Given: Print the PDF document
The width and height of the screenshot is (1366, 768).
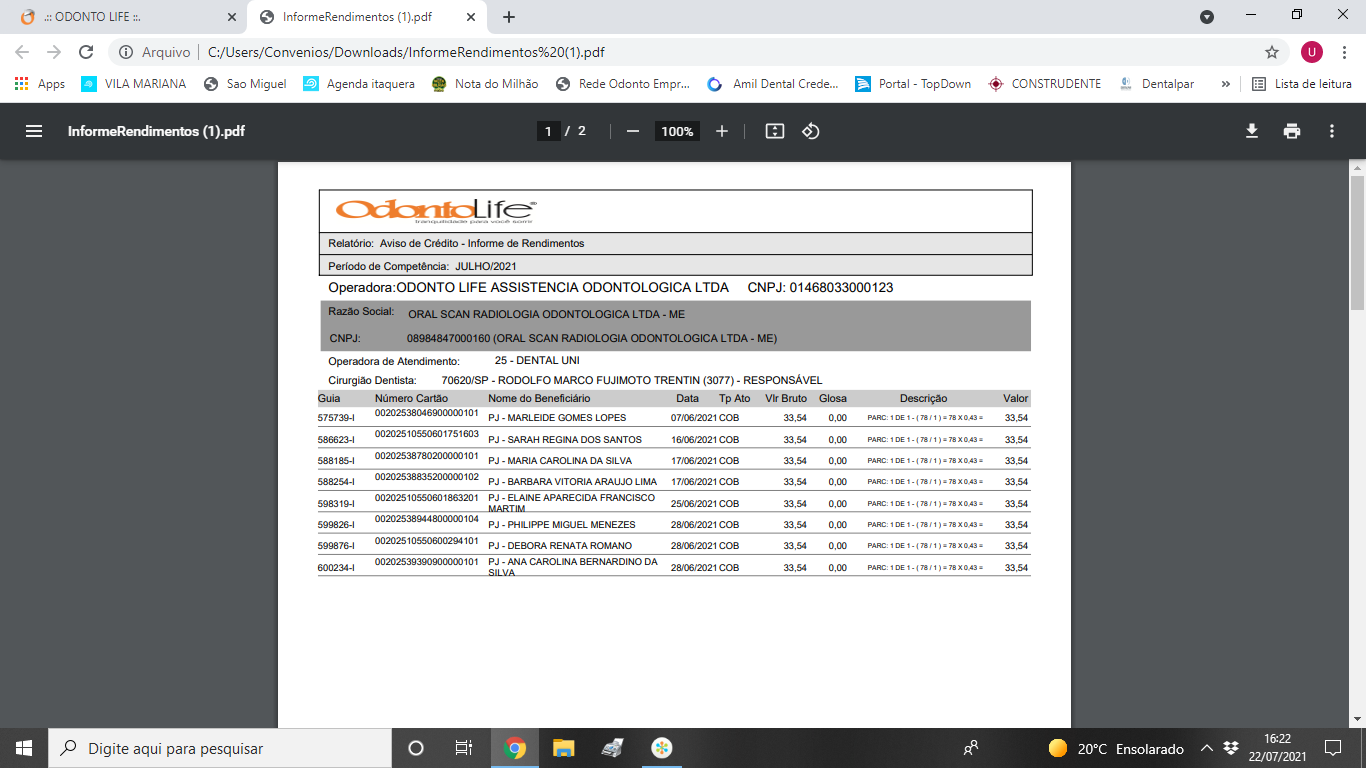Looking at the screenshot, I should click(x=1292, y=131).
